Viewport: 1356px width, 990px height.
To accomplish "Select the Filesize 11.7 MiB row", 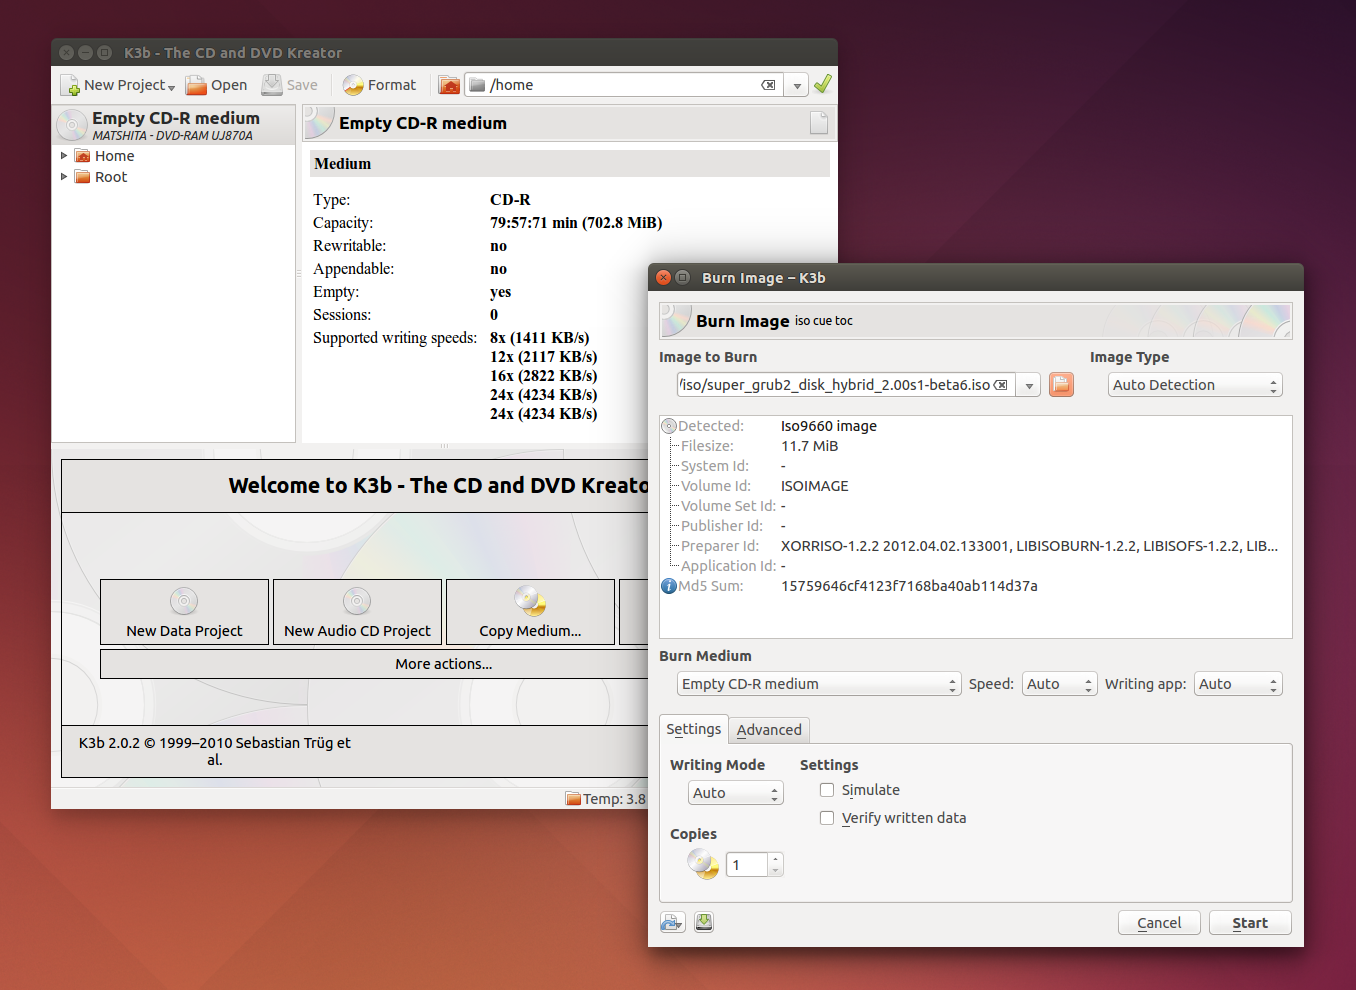I will (x=975, y=446).
